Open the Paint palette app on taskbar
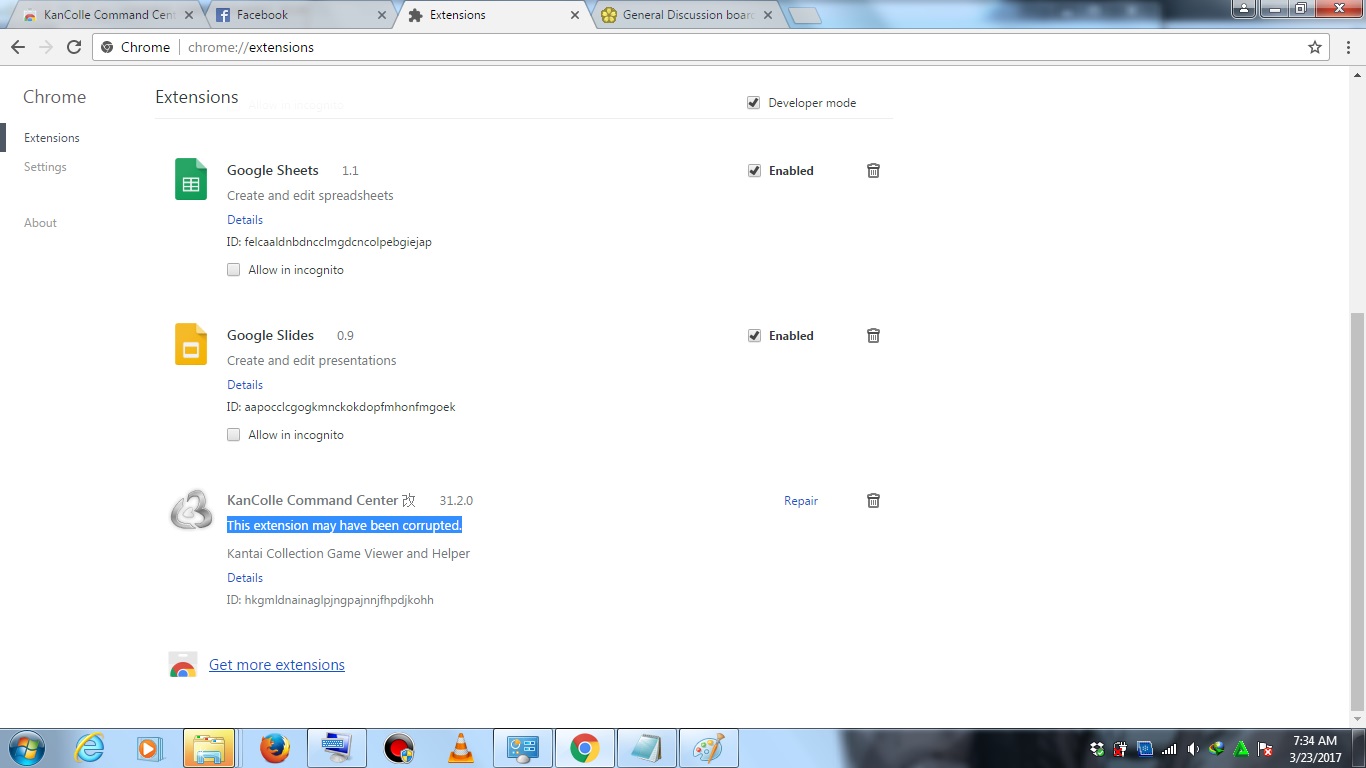The image size is (1366, 768). point(709,748)
